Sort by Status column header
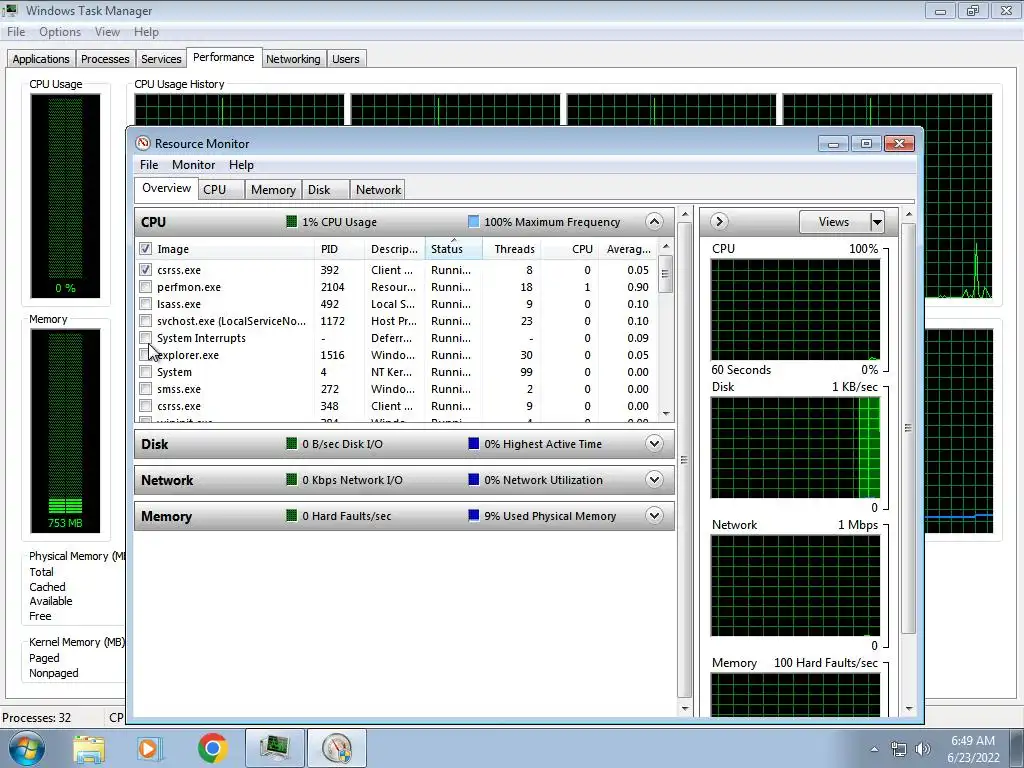This screenshot has height=768, width=1024. [453, 249]
